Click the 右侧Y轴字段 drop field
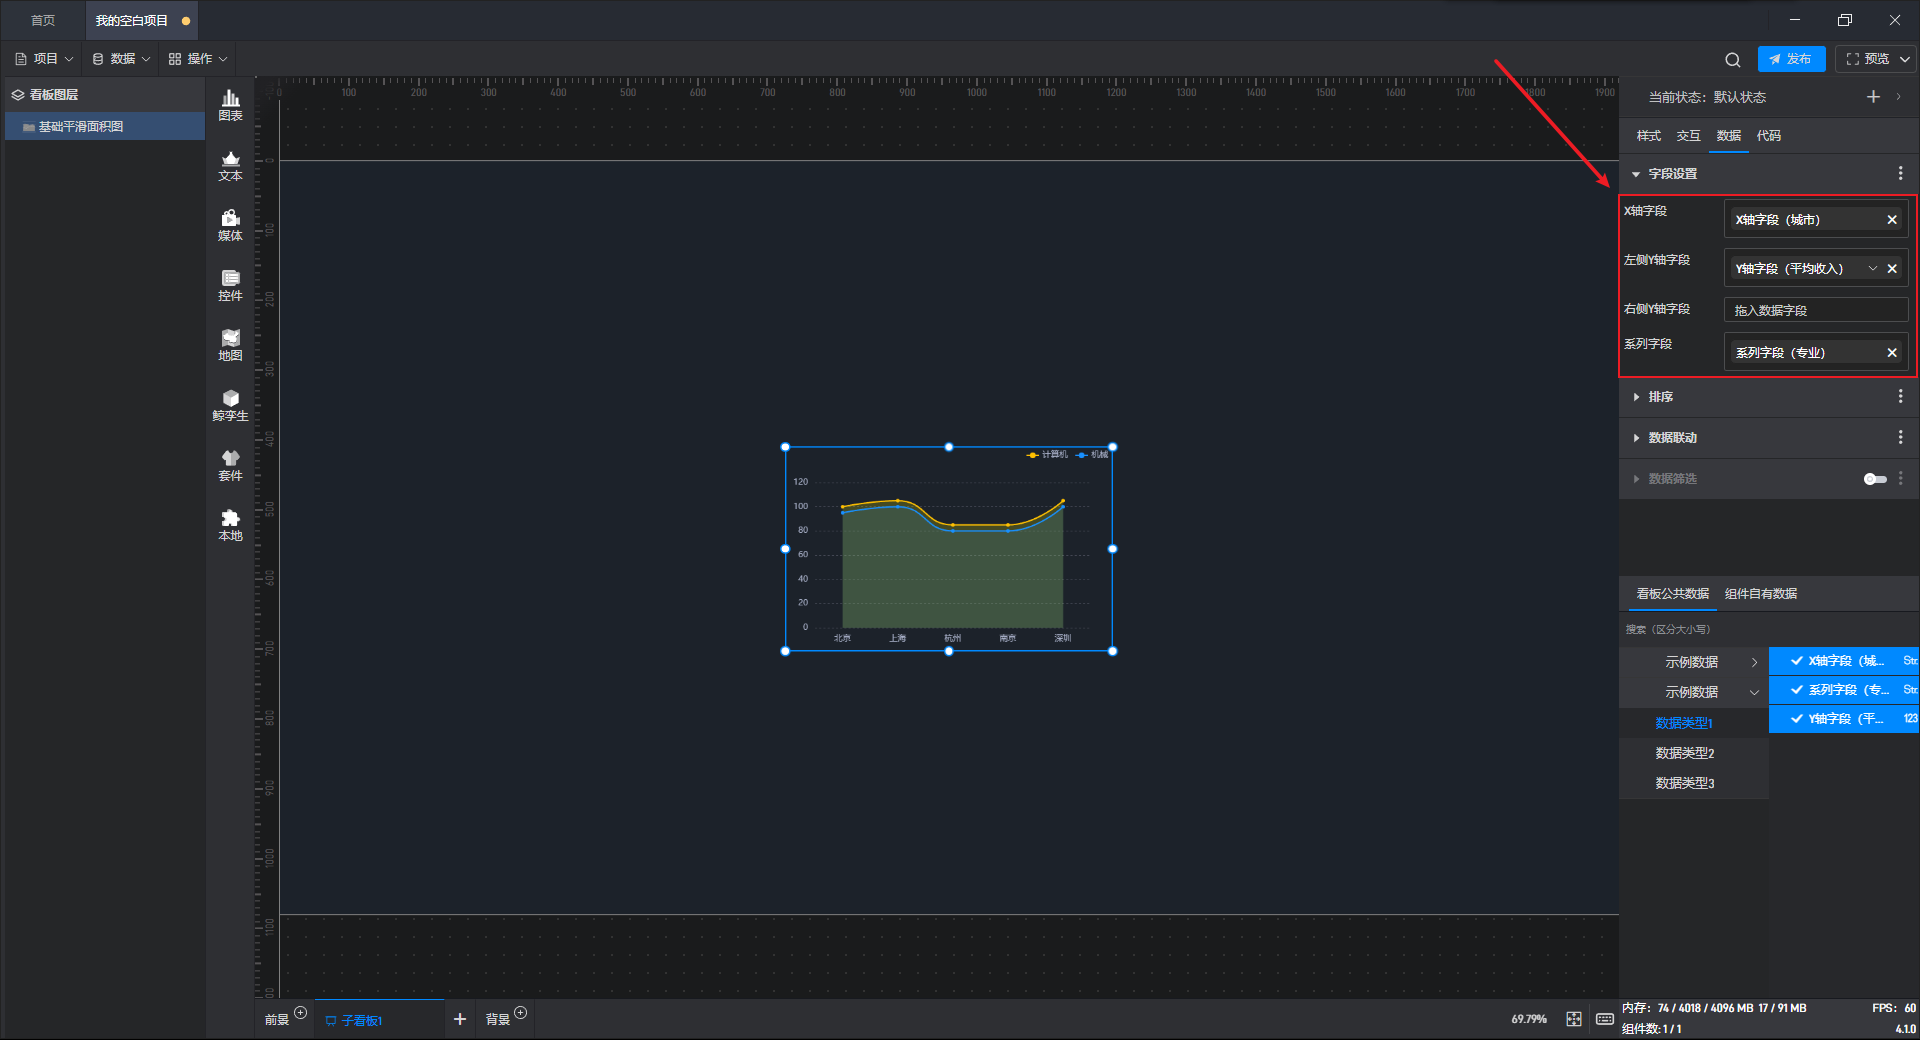 tap(1816, 311)
